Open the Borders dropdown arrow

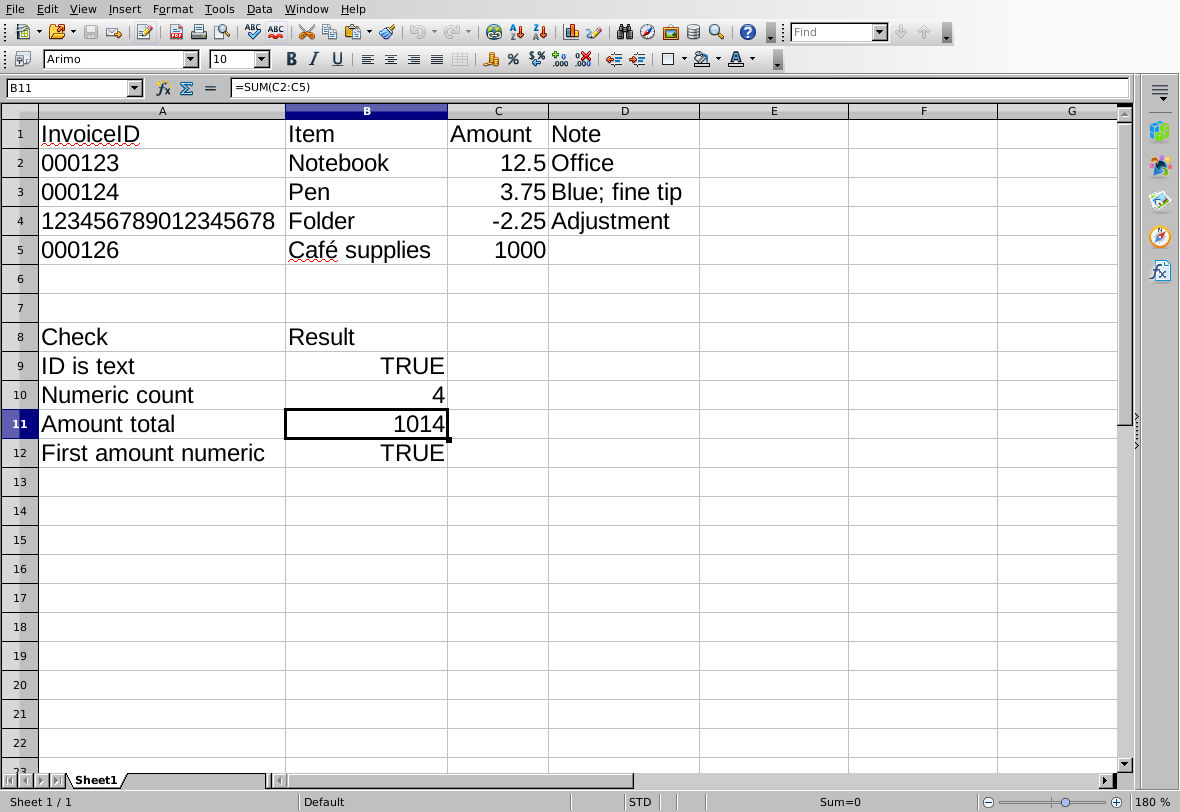coord(684,59)
